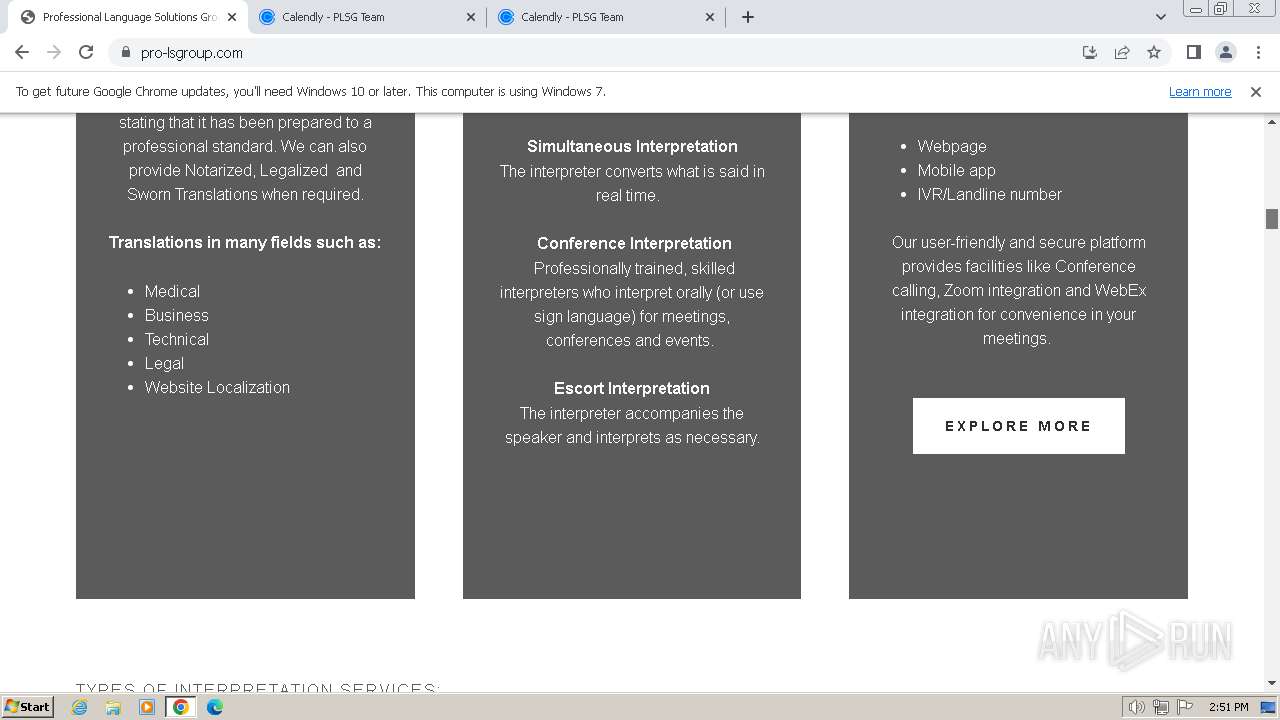Launch Internet Explorer from the taskbar

coord(80,707)
